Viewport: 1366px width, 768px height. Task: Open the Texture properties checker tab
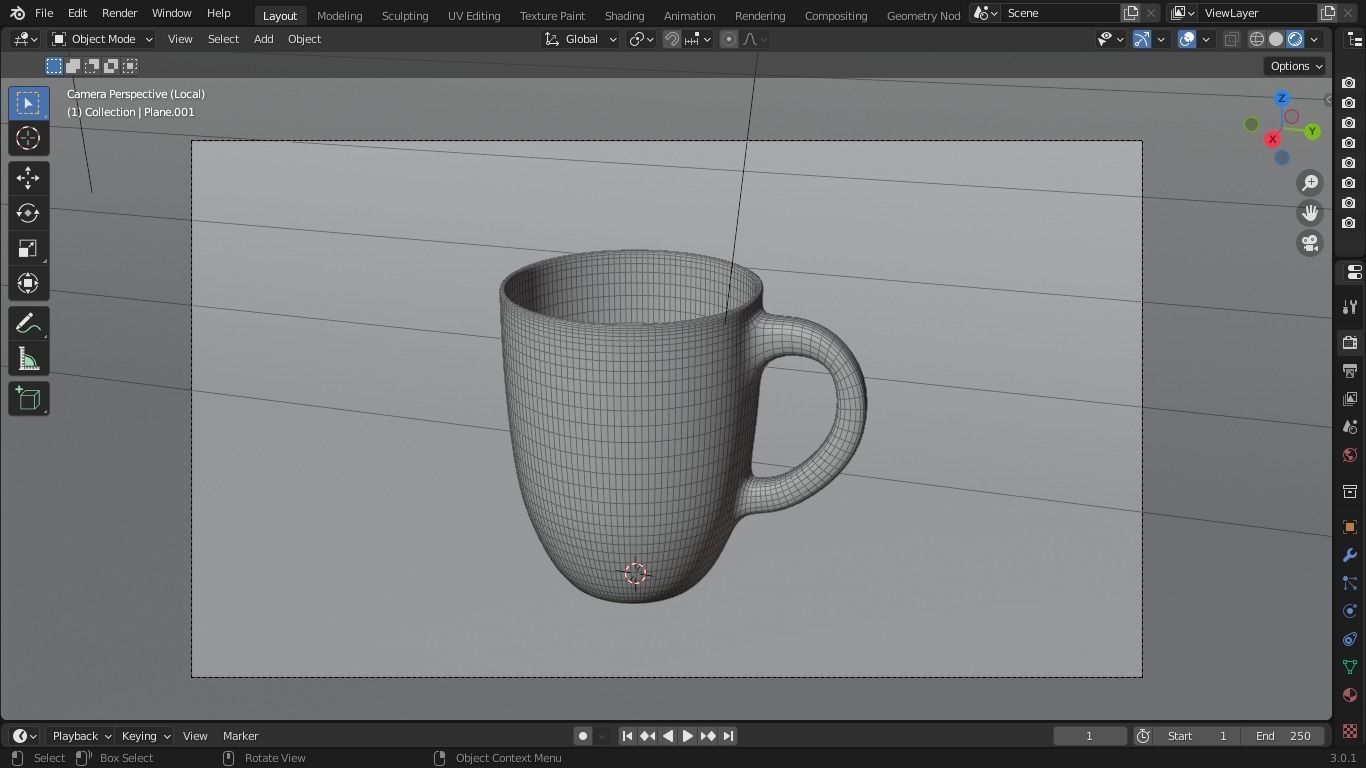click(1350, 731)
